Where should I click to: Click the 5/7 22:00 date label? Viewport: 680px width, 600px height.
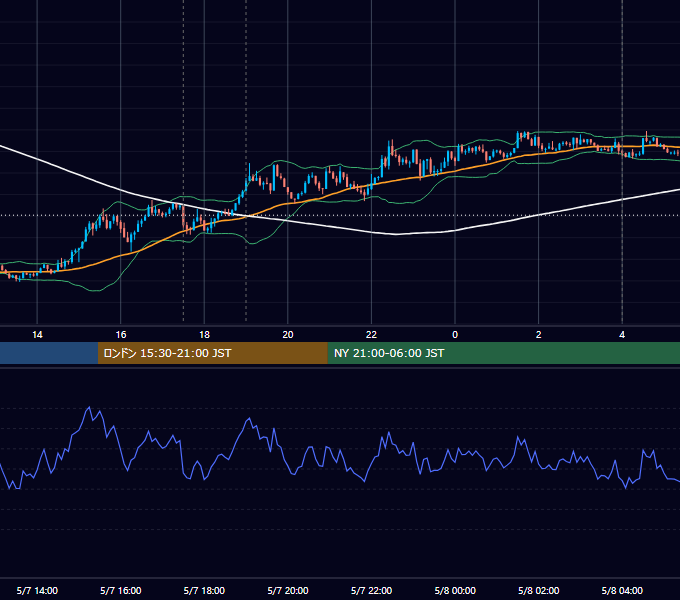click(x=371, y=590)
